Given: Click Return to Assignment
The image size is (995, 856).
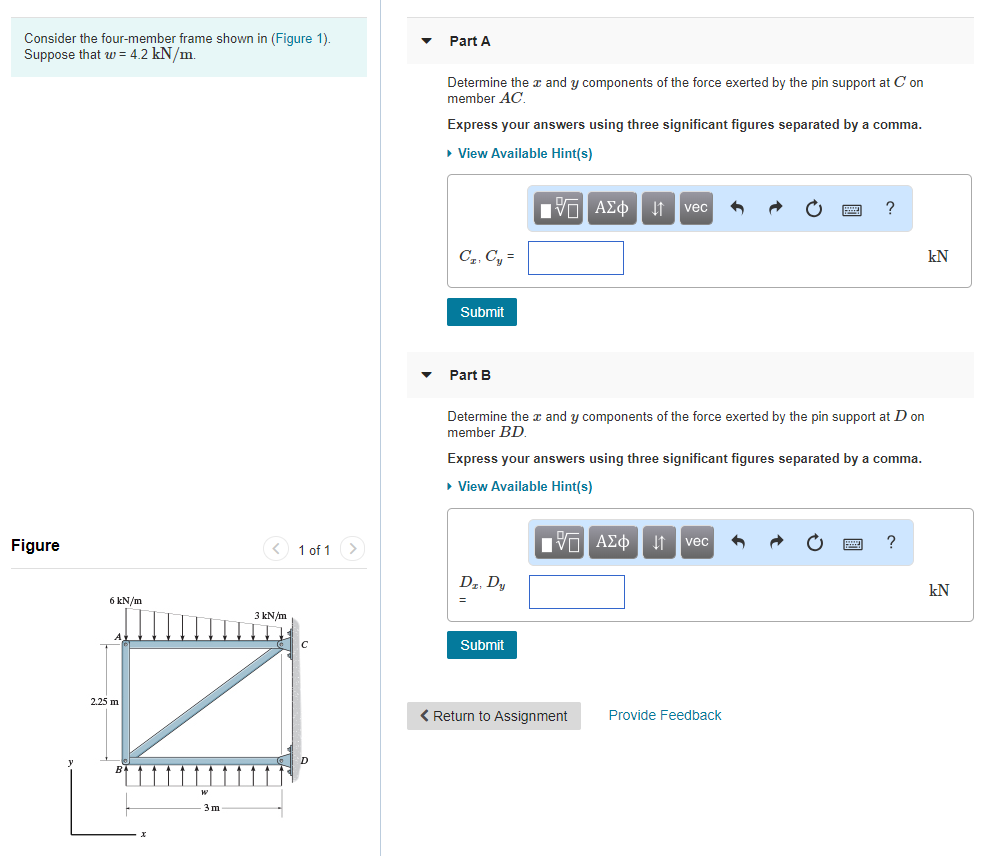Looking at the screenshot, I should [x=493, y=716].
